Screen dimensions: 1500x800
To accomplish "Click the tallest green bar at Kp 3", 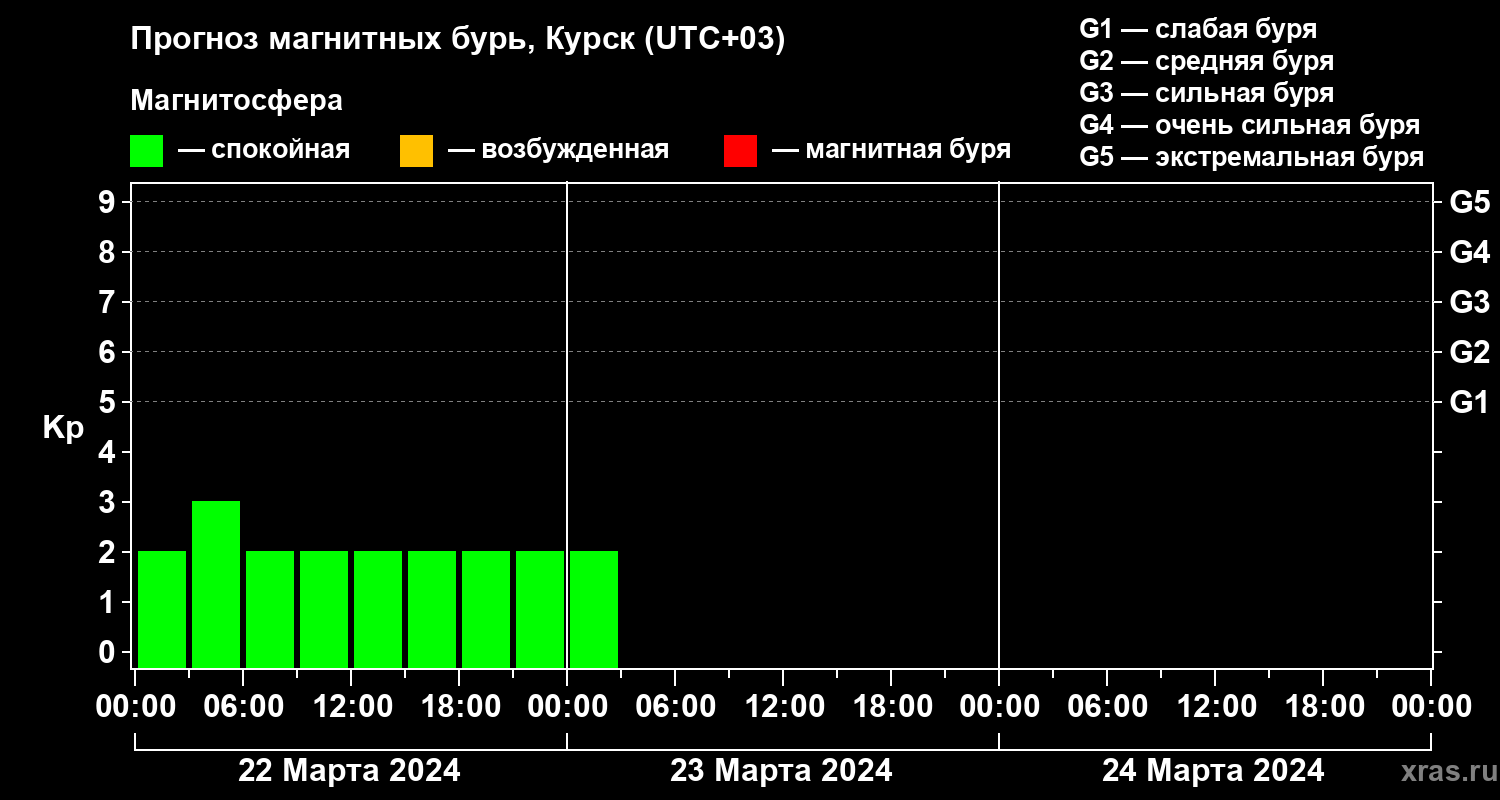I will click(216, 584).
